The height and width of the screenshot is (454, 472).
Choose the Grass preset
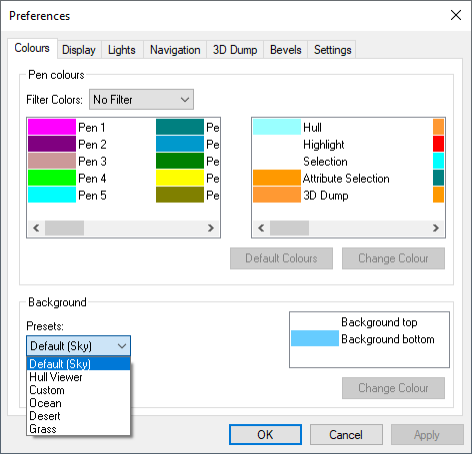(78, 429)
